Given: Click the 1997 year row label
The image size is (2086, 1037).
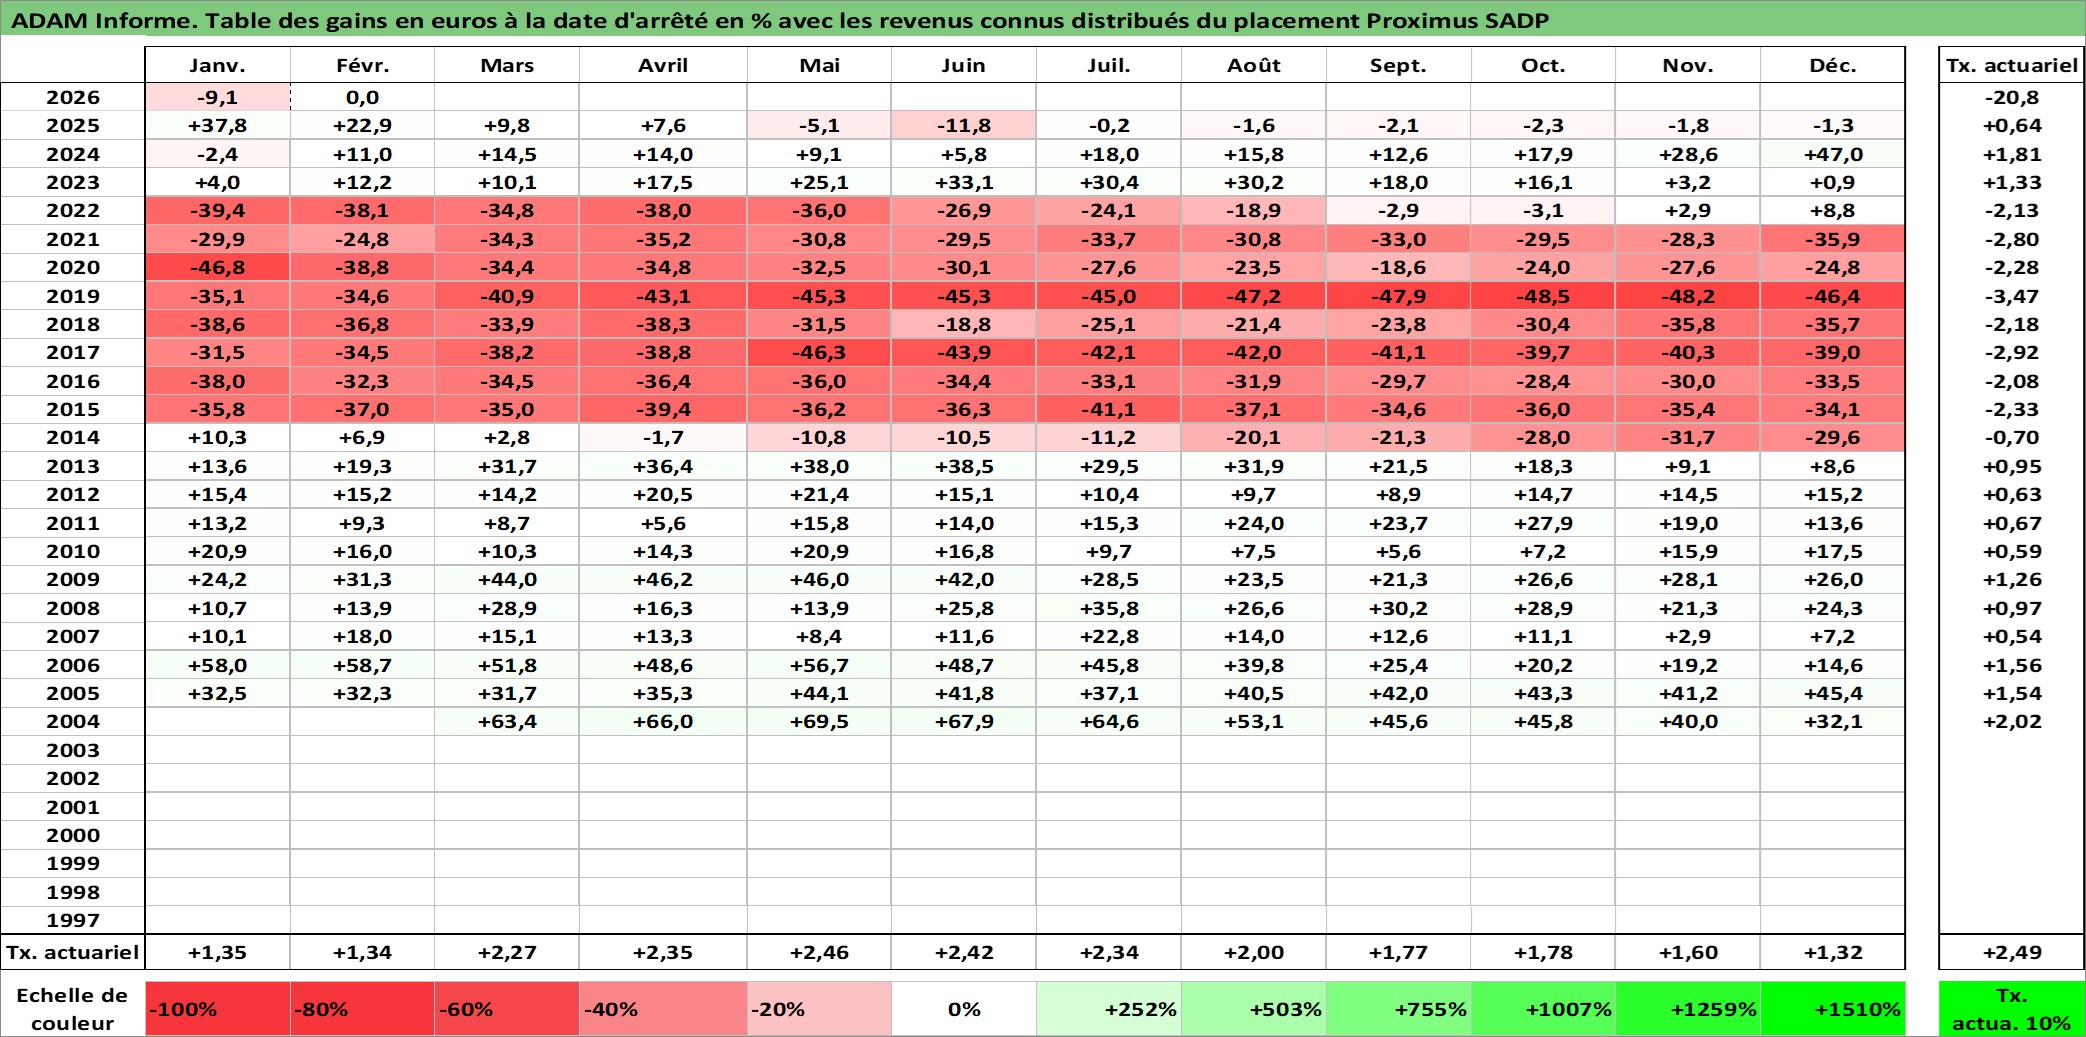Looking at the screenshot, I should click(73, 920).
